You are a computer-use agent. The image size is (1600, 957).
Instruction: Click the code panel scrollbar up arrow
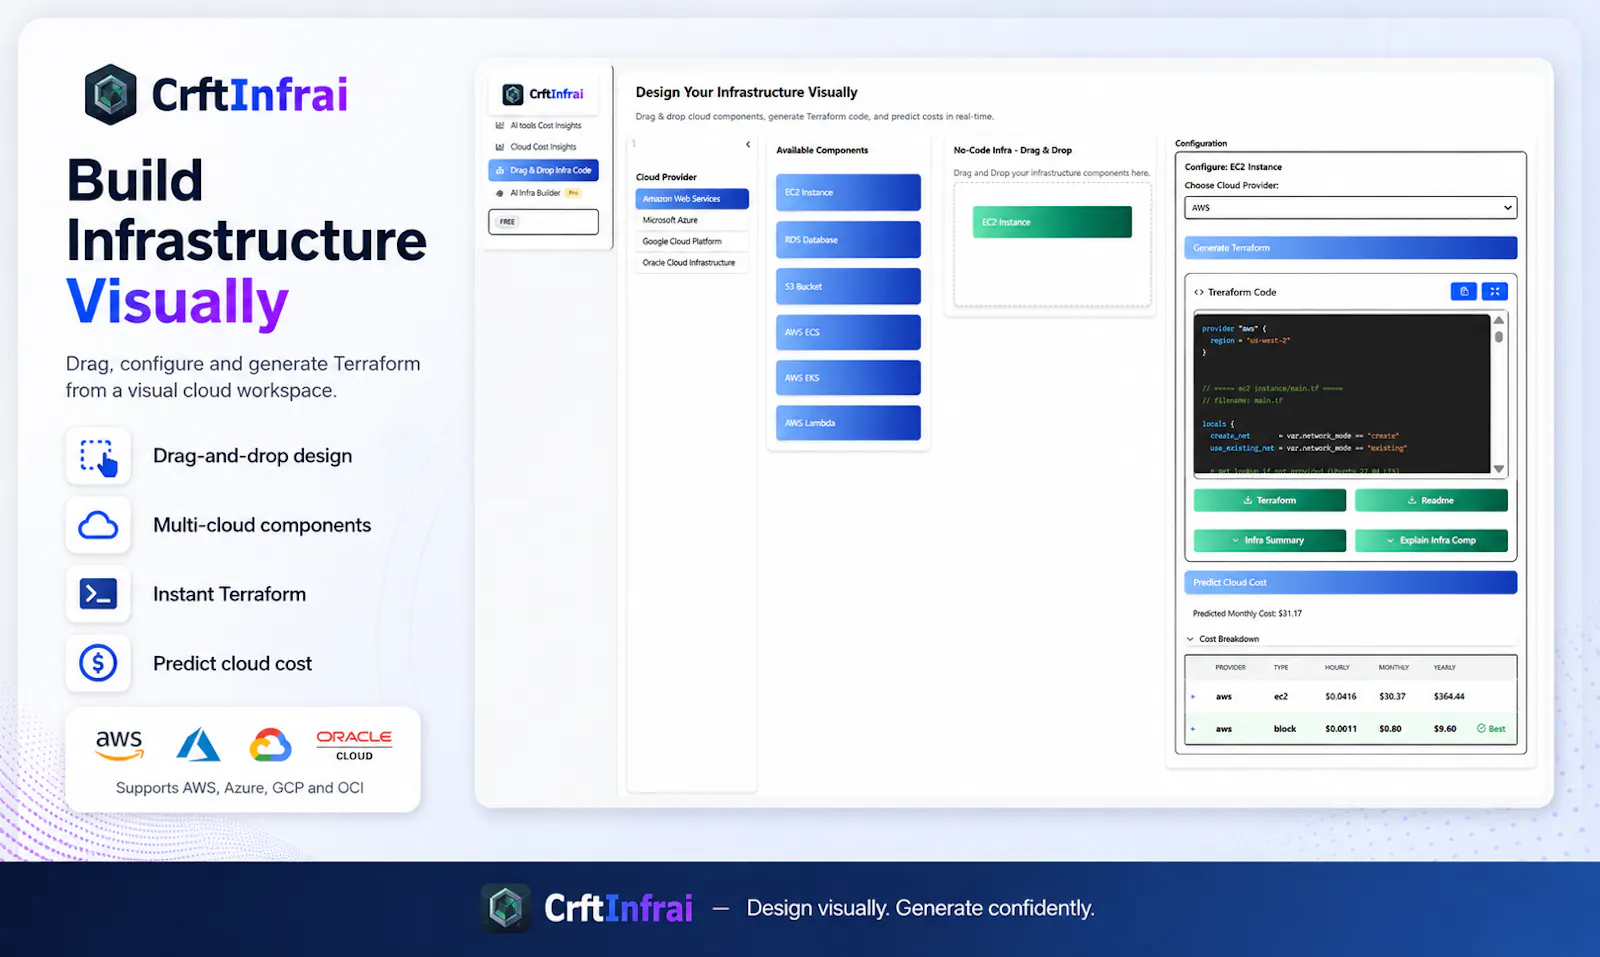click(1499, 320)
